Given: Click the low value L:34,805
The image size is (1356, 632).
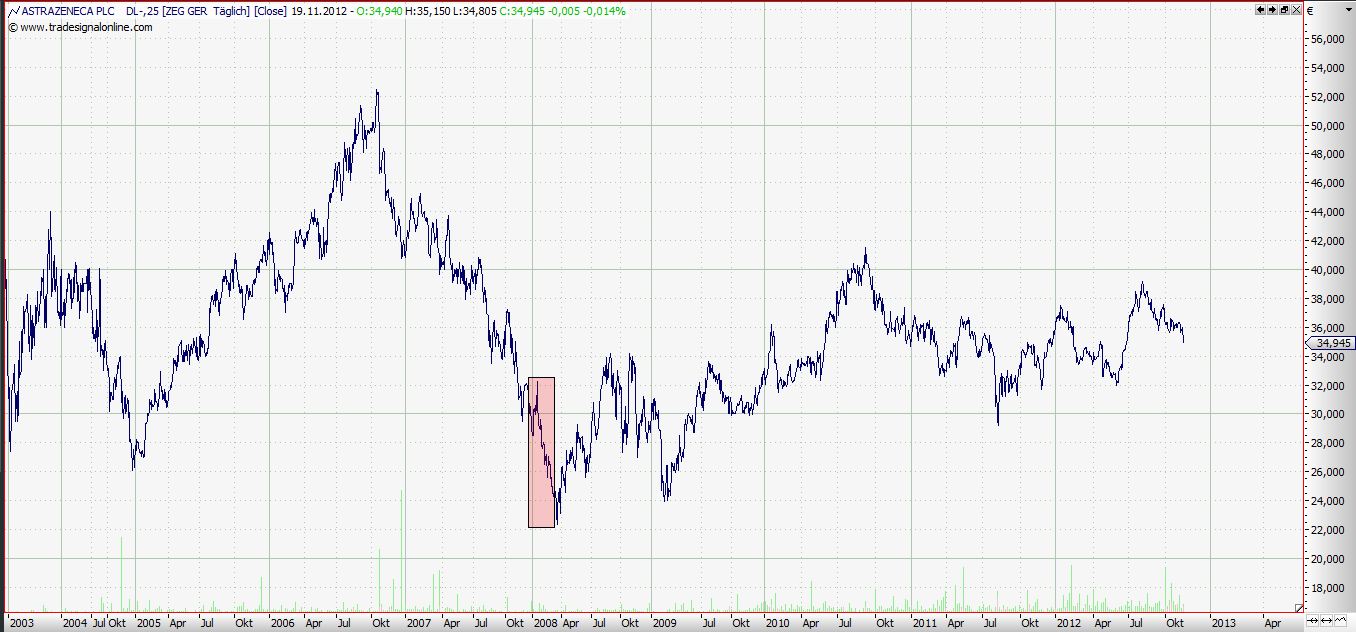Looking at the screenshot, I should 477,11.
